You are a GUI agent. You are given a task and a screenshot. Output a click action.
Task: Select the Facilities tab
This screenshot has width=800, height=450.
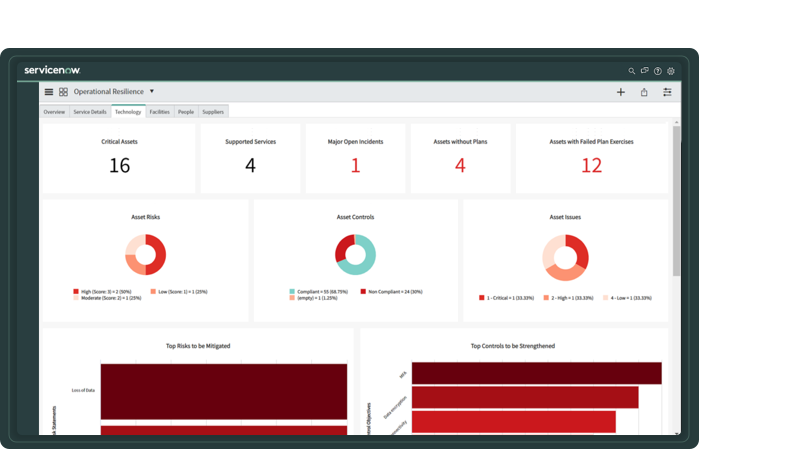(160, 112)
